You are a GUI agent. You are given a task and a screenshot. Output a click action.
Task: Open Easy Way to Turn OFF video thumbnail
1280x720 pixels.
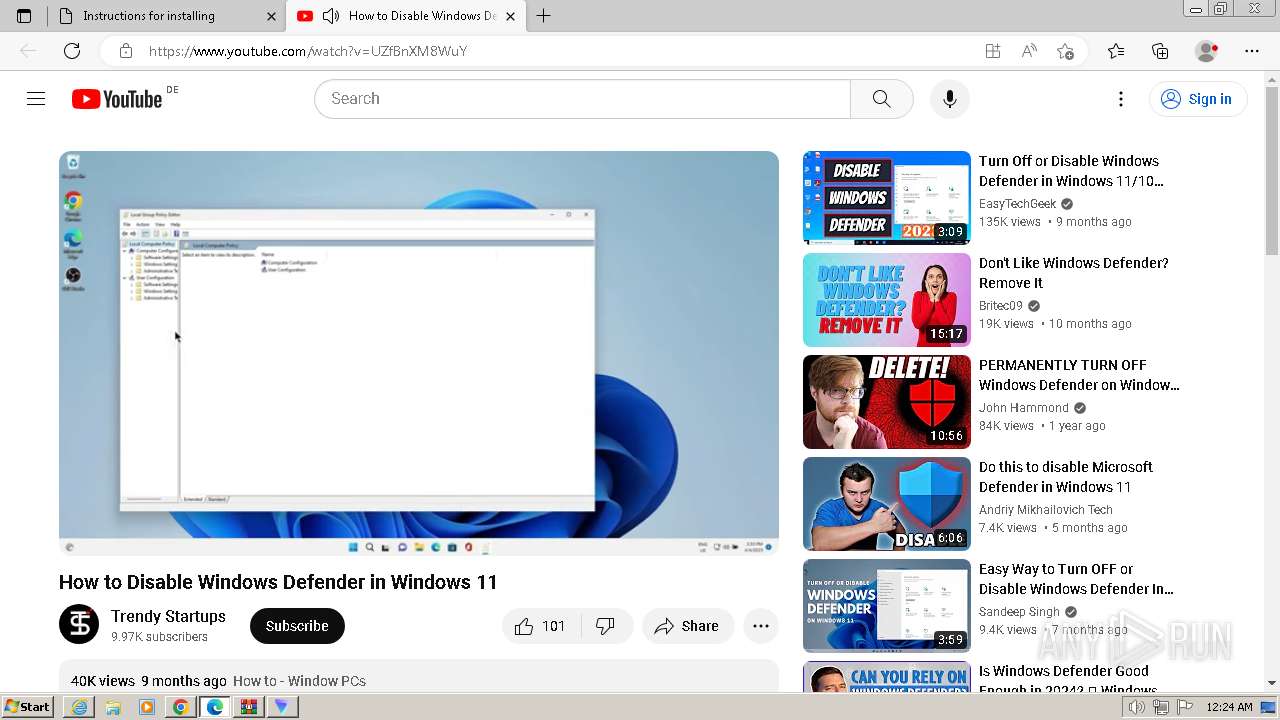[887, 606]
